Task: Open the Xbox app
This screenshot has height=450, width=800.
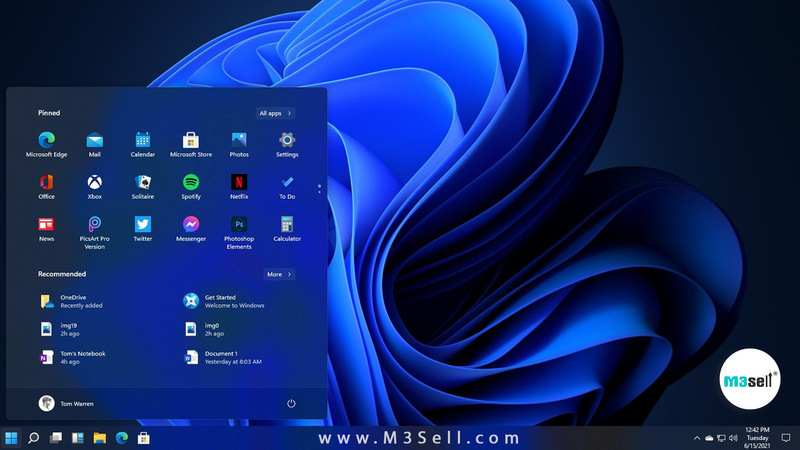Action: point(94,187)
